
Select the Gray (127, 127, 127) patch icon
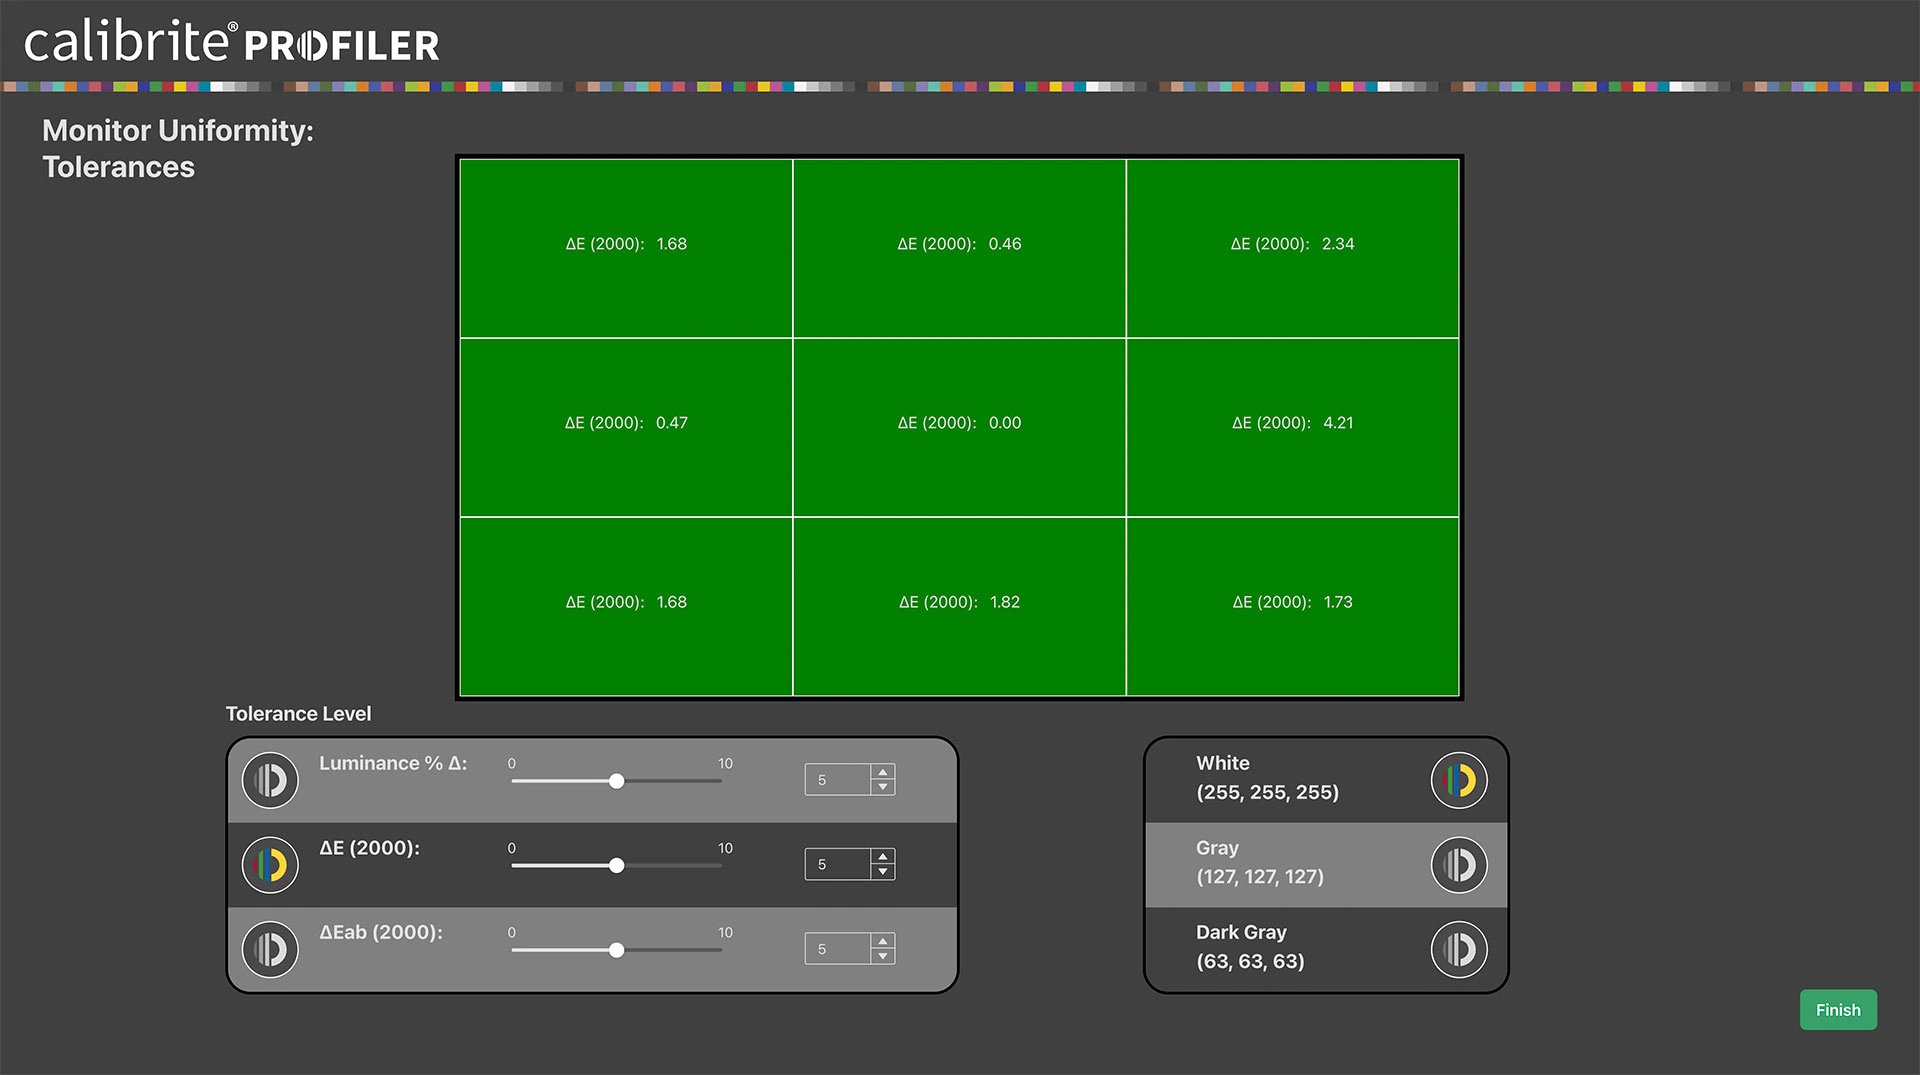coord(1459,865)
